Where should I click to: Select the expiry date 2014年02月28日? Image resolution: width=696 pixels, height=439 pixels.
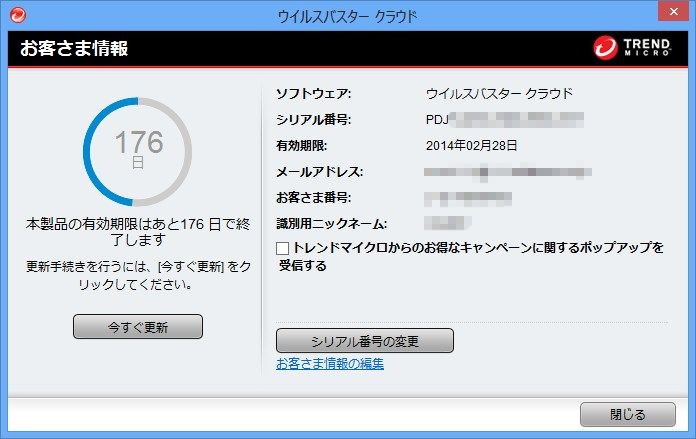click(x=471, y=146)
